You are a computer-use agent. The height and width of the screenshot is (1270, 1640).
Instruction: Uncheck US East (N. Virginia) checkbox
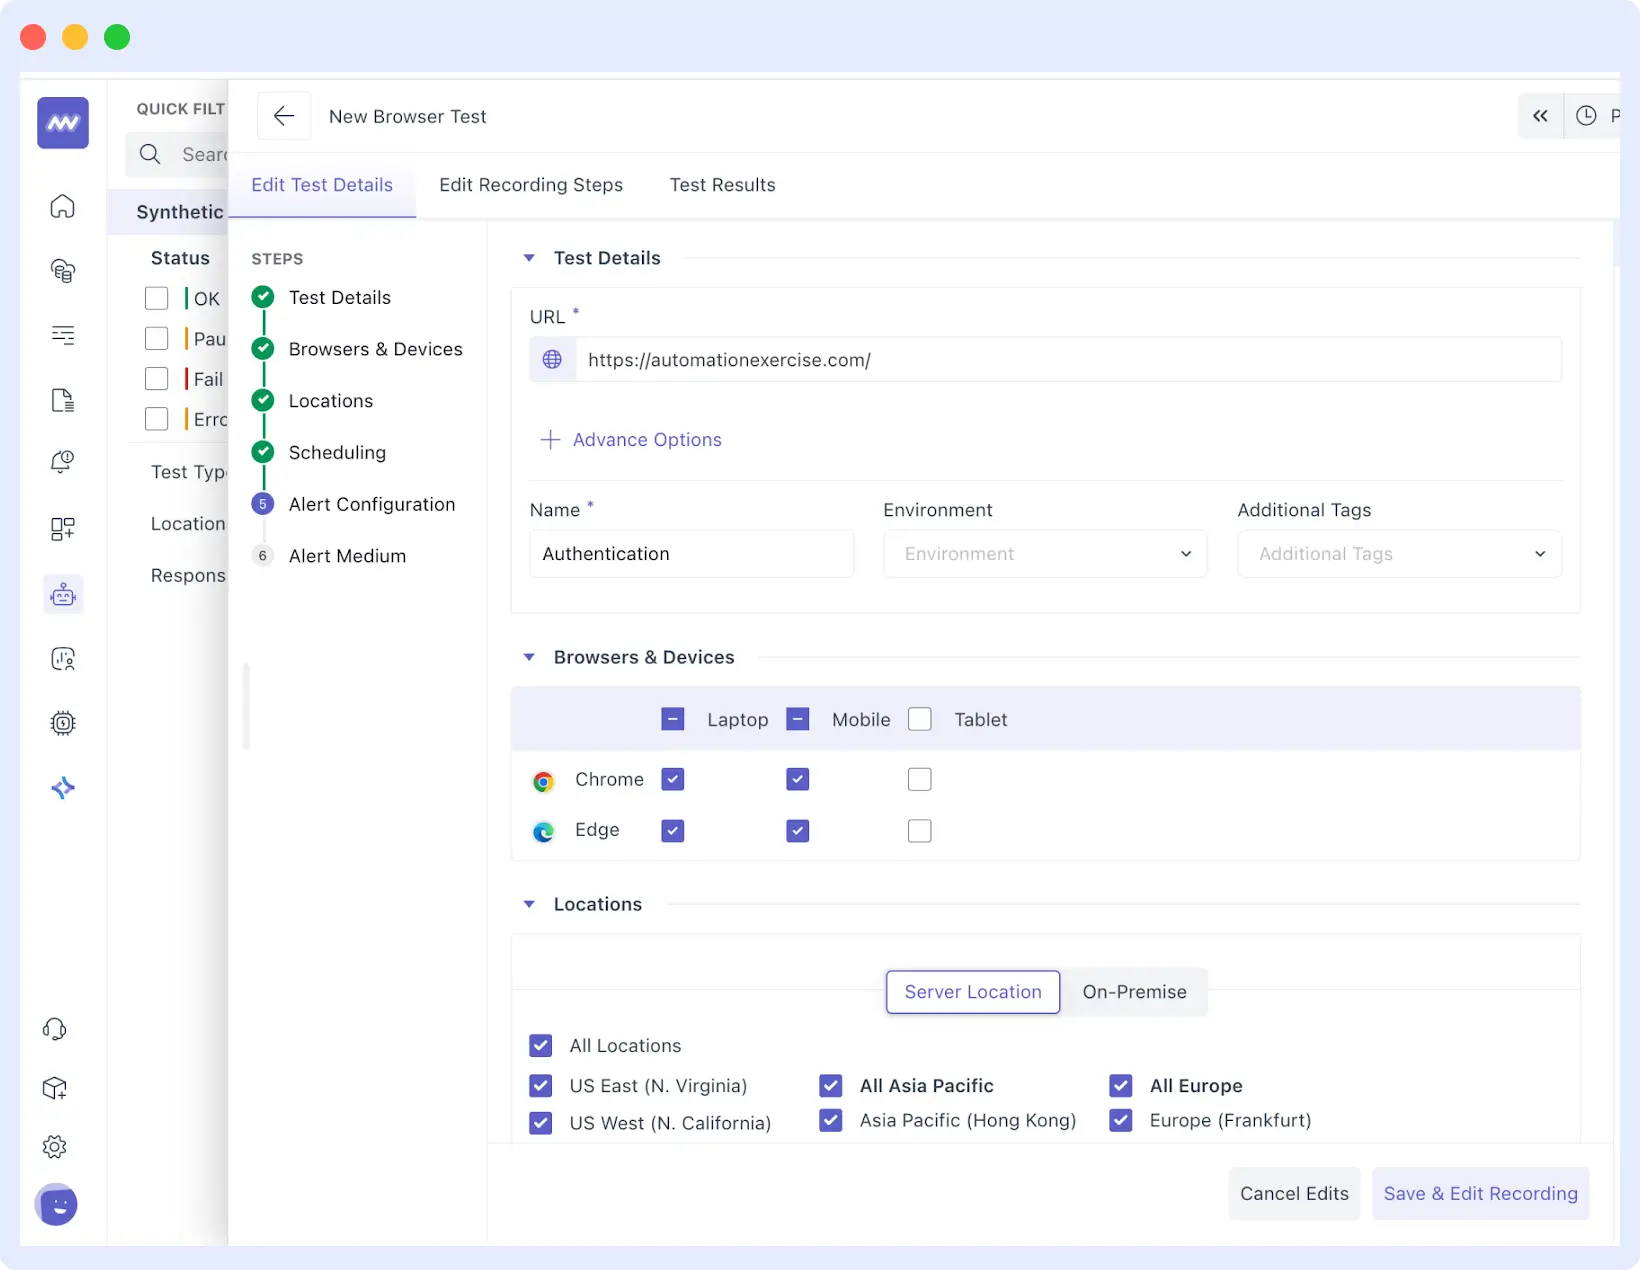click(541, 1086)
